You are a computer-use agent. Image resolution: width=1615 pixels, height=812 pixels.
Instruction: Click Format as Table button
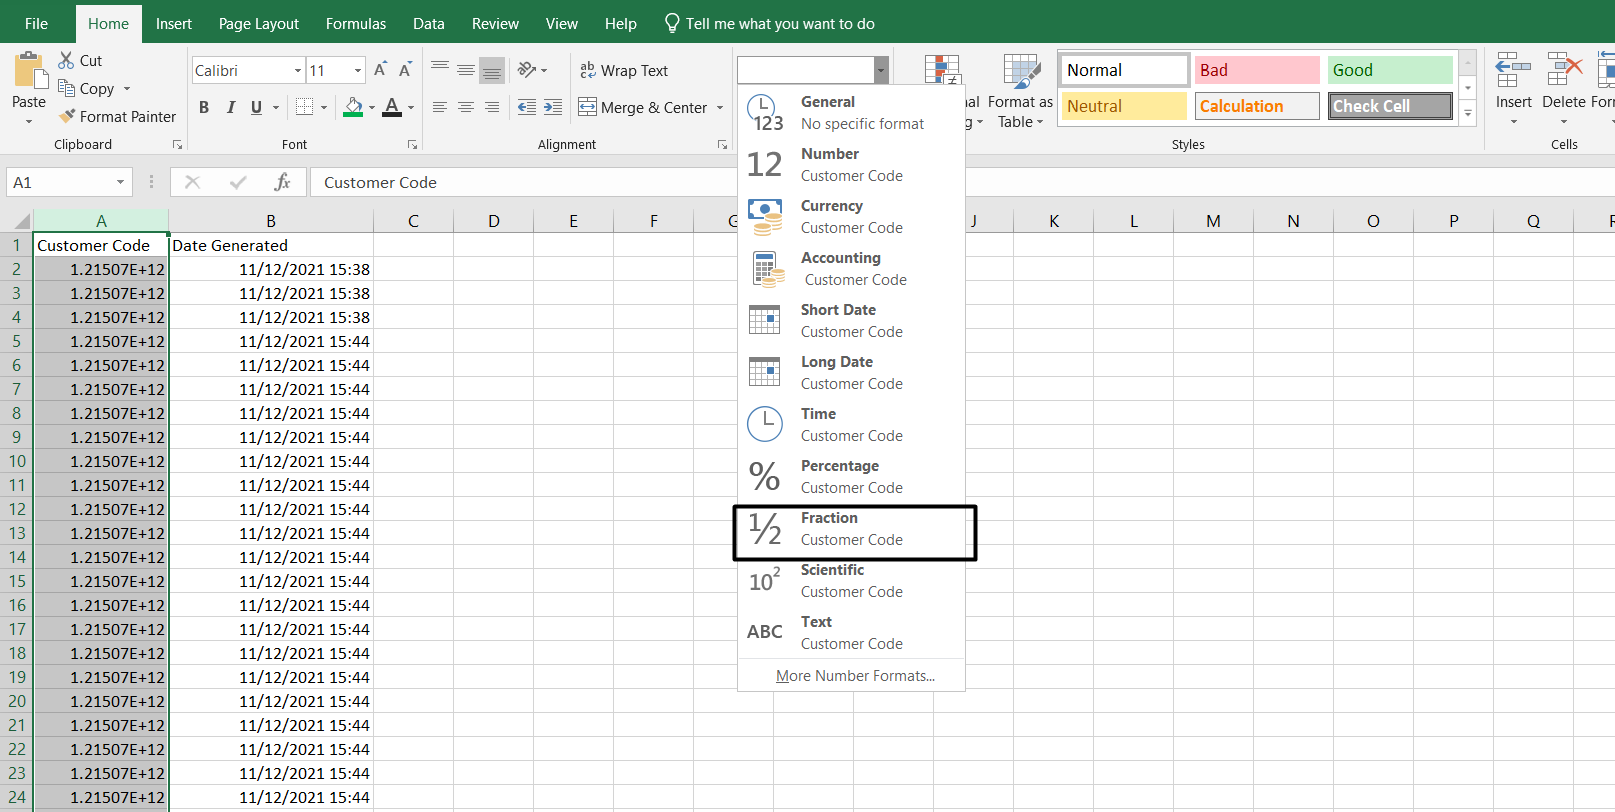click(x=1020, y=90)
